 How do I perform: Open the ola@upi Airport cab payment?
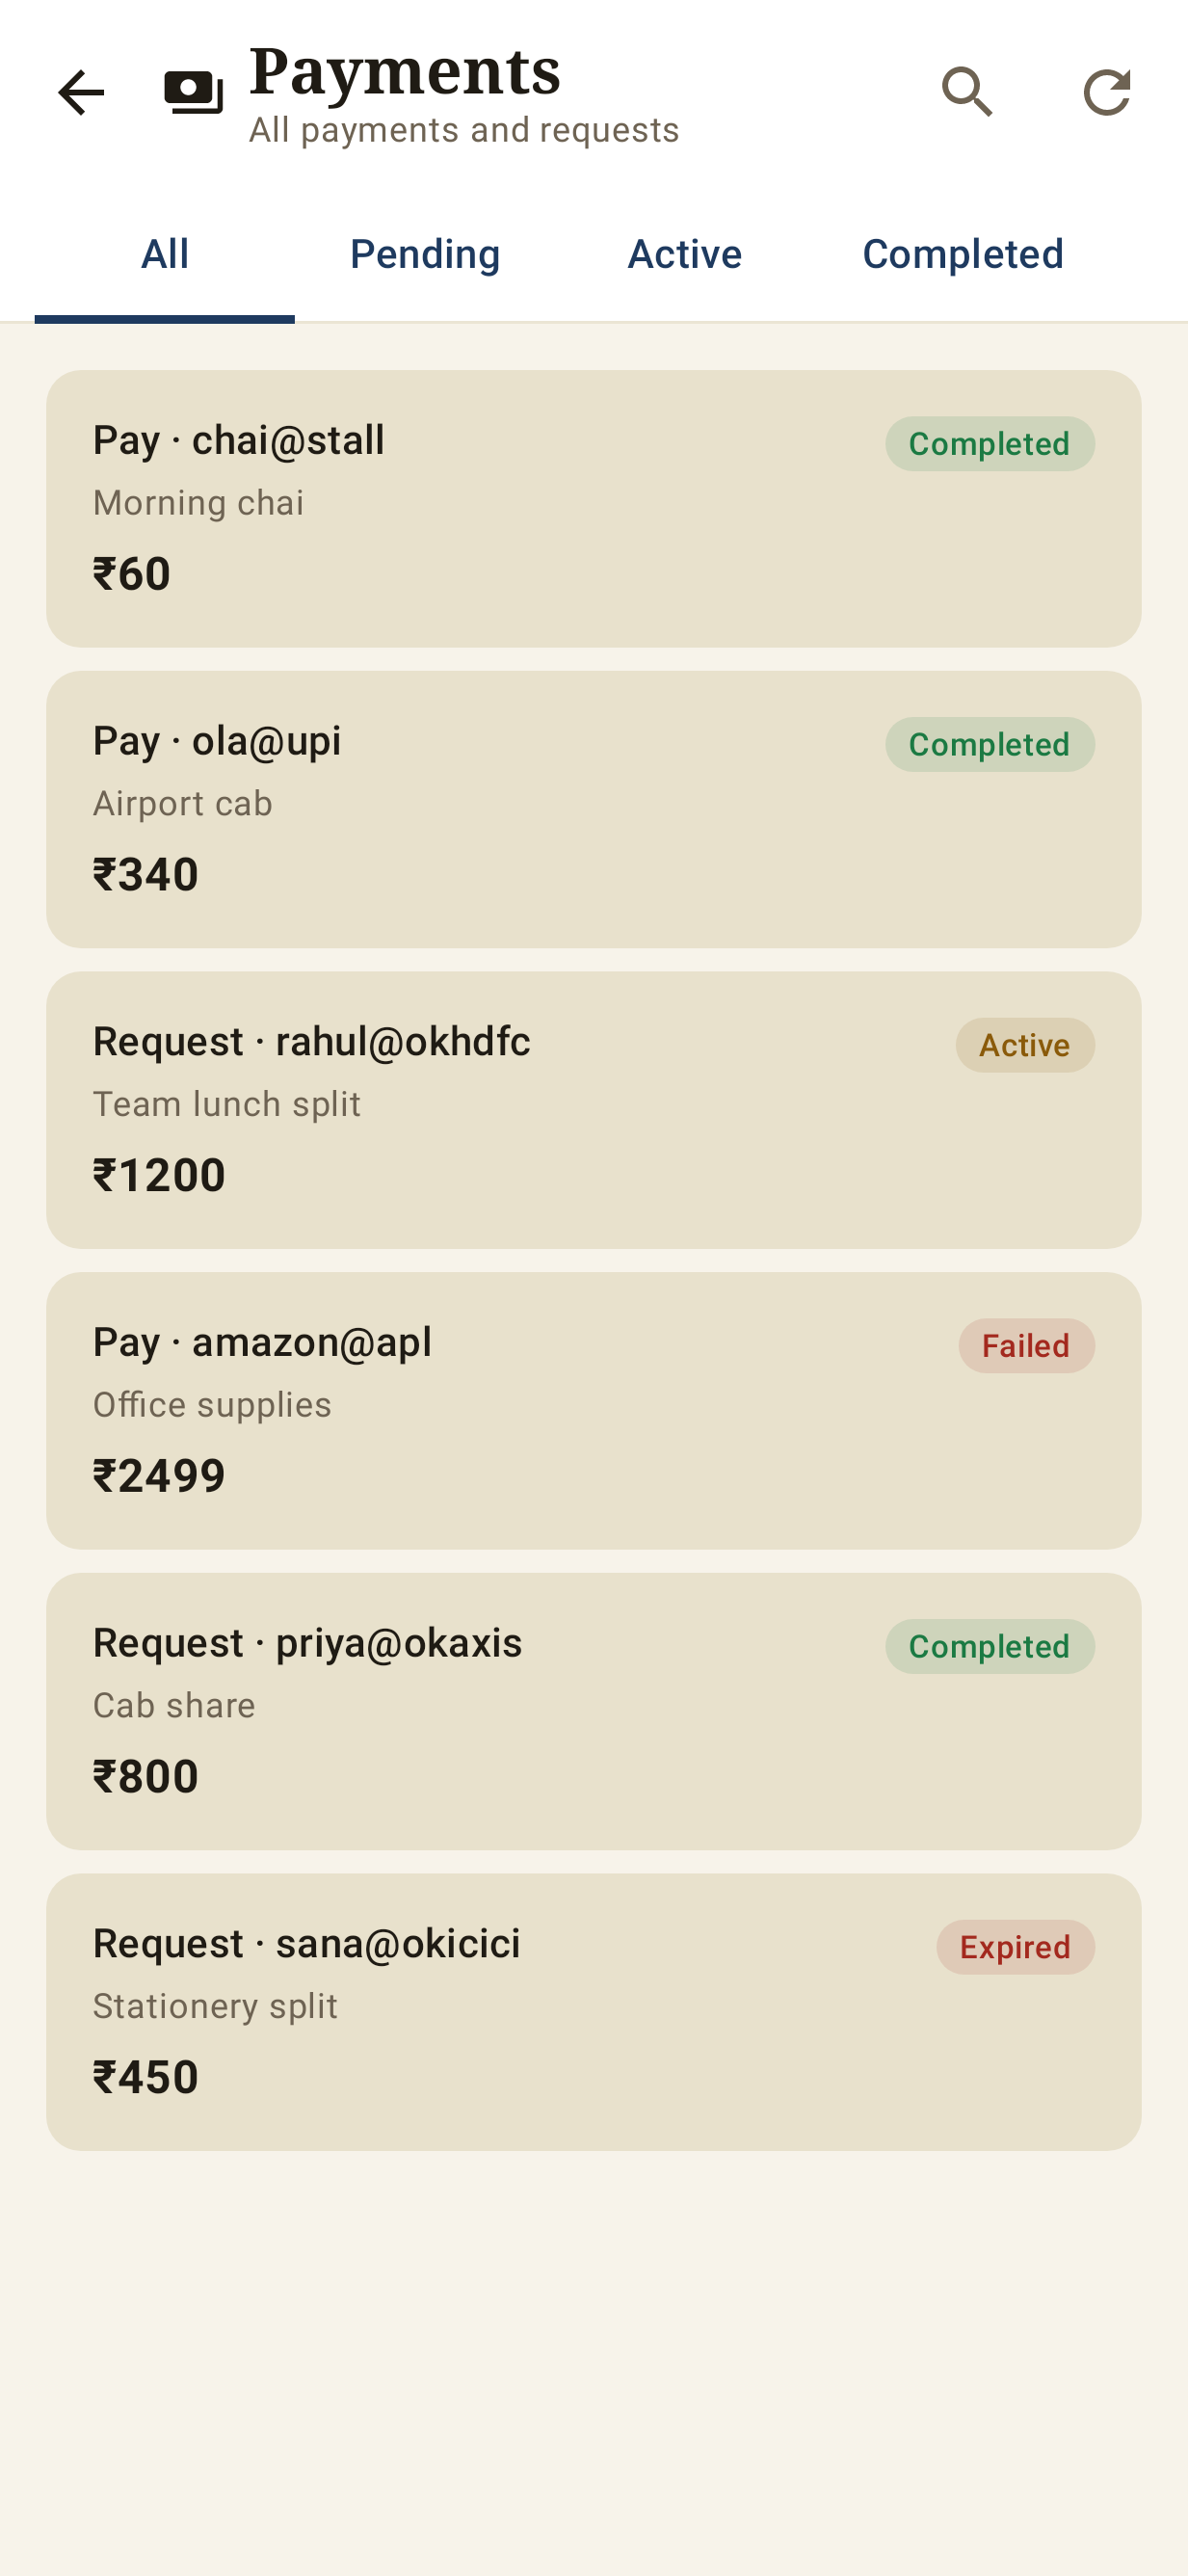click(594, 810)
